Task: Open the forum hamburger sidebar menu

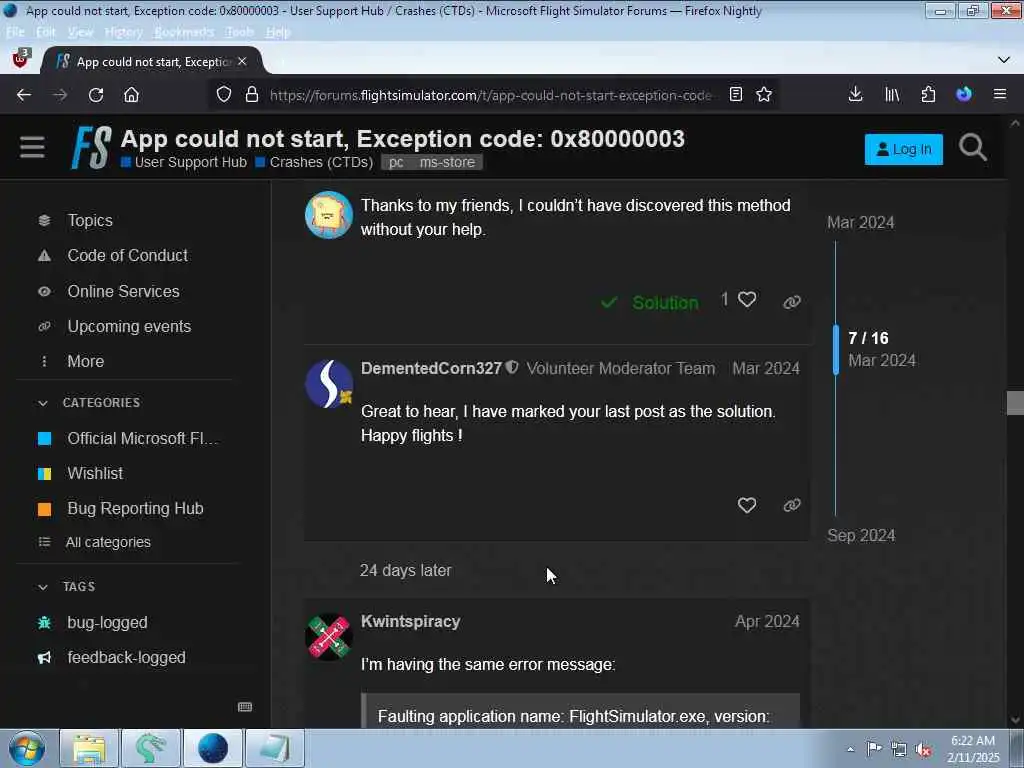Action: (x=32, y=148)
